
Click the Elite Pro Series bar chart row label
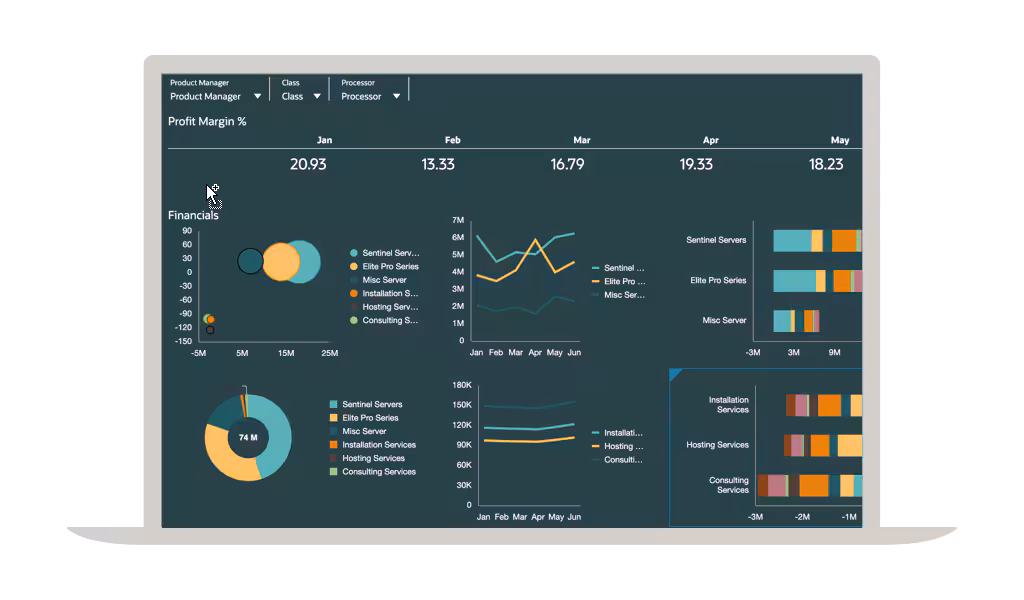pos(718,281)
